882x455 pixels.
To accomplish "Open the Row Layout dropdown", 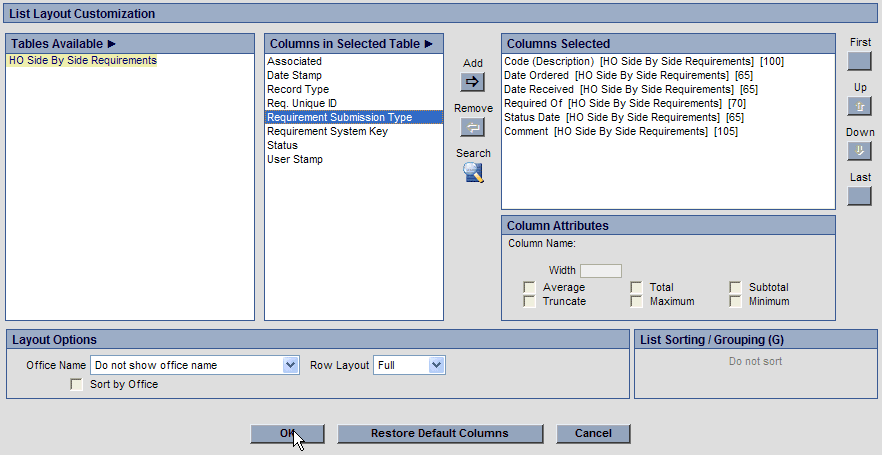I will coord(435,366).
